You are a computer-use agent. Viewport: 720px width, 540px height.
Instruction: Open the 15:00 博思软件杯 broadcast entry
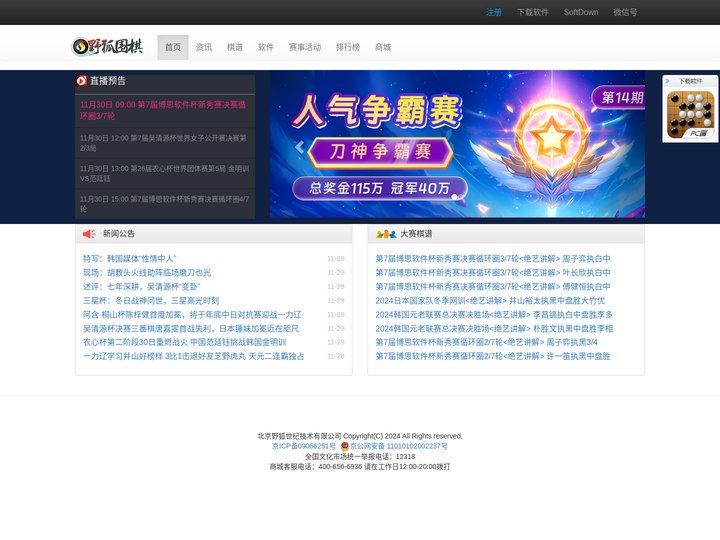coord(165,203)
